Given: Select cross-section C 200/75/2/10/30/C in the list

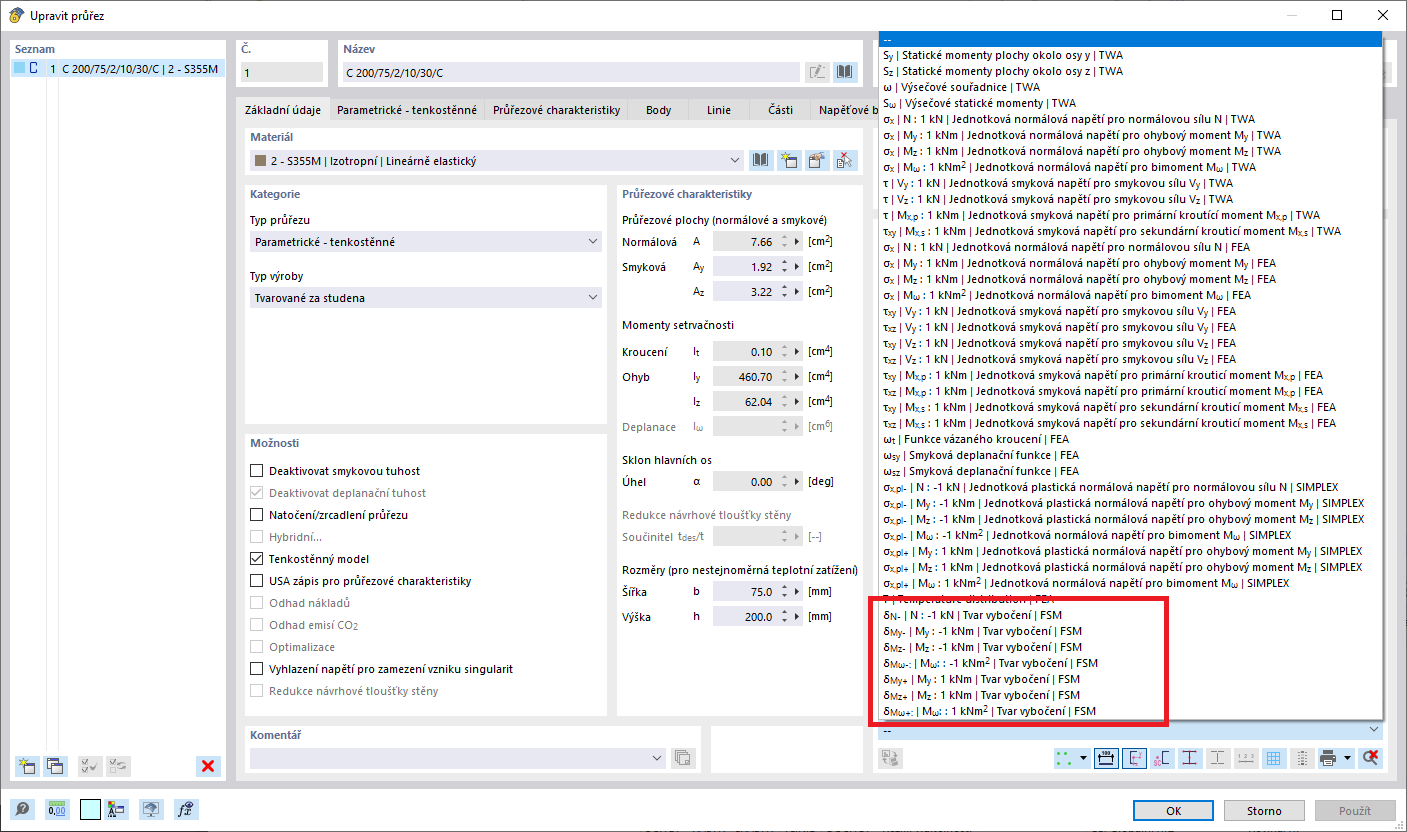Looking at the screenshot, I should click(118, 69).
